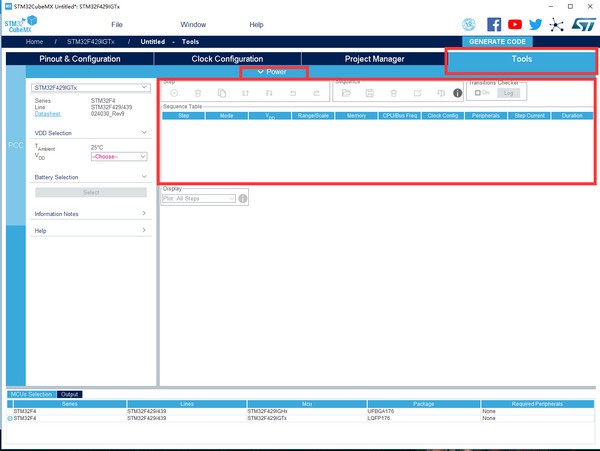Enable the Transitions Checker On checkbox
Image resolution: width=600 pixels, height=451 pixels.
point(478,93)
